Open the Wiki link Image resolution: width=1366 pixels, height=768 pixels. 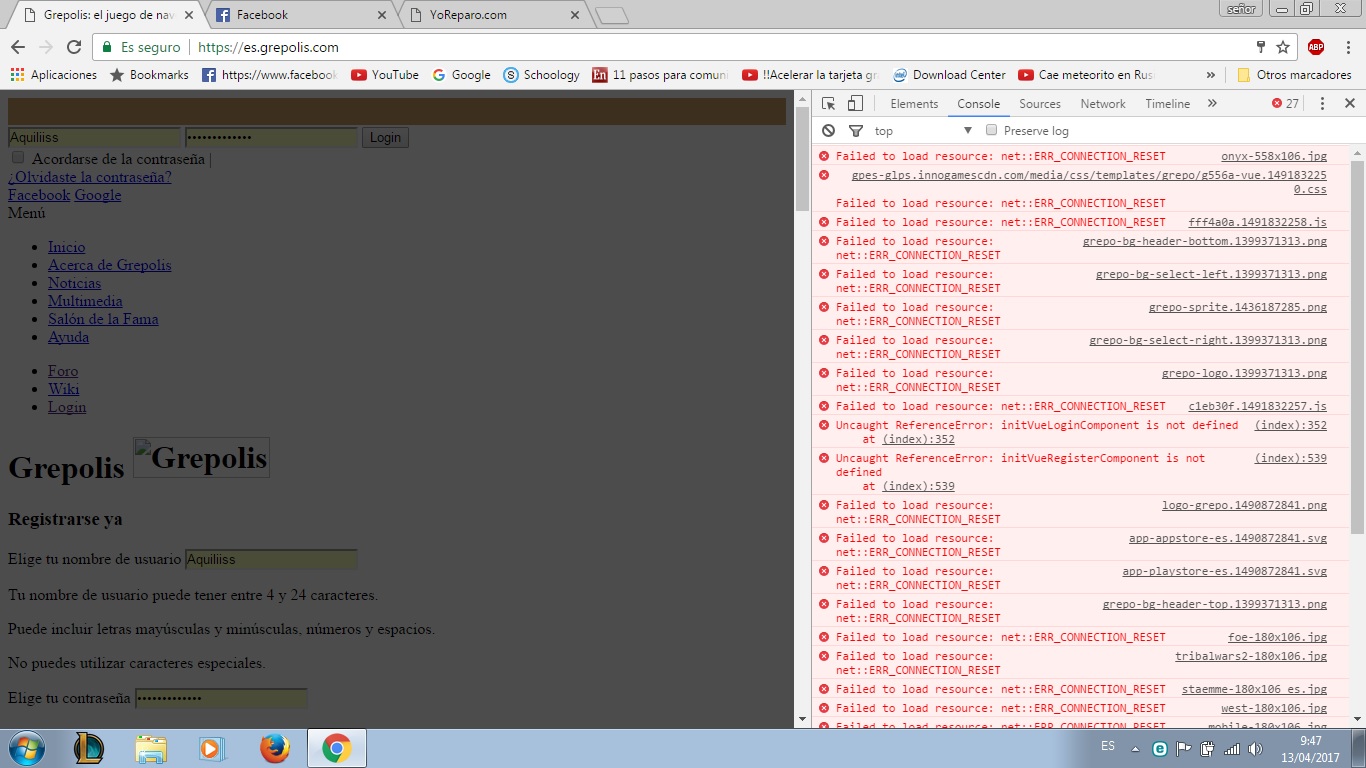63,389
